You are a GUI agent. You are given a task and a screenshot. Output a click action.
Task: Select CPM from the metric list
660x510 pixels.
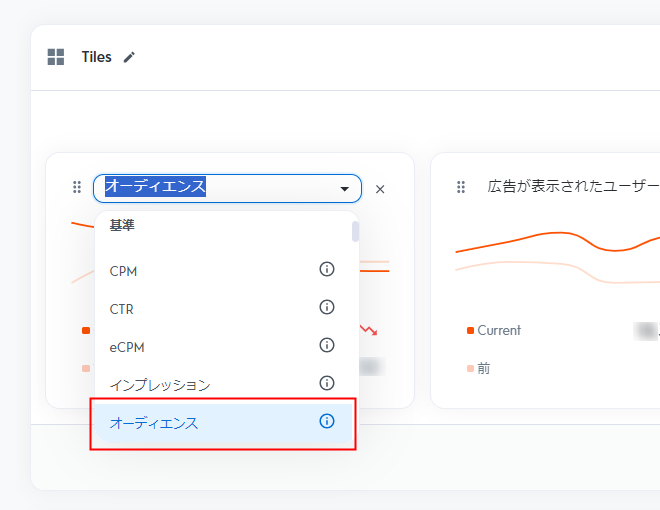click(123, 271)
